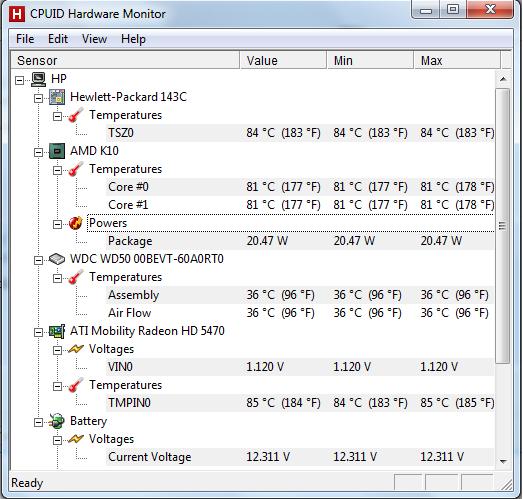Collapse Temperatures under WDC drive

tap(58, 279)
